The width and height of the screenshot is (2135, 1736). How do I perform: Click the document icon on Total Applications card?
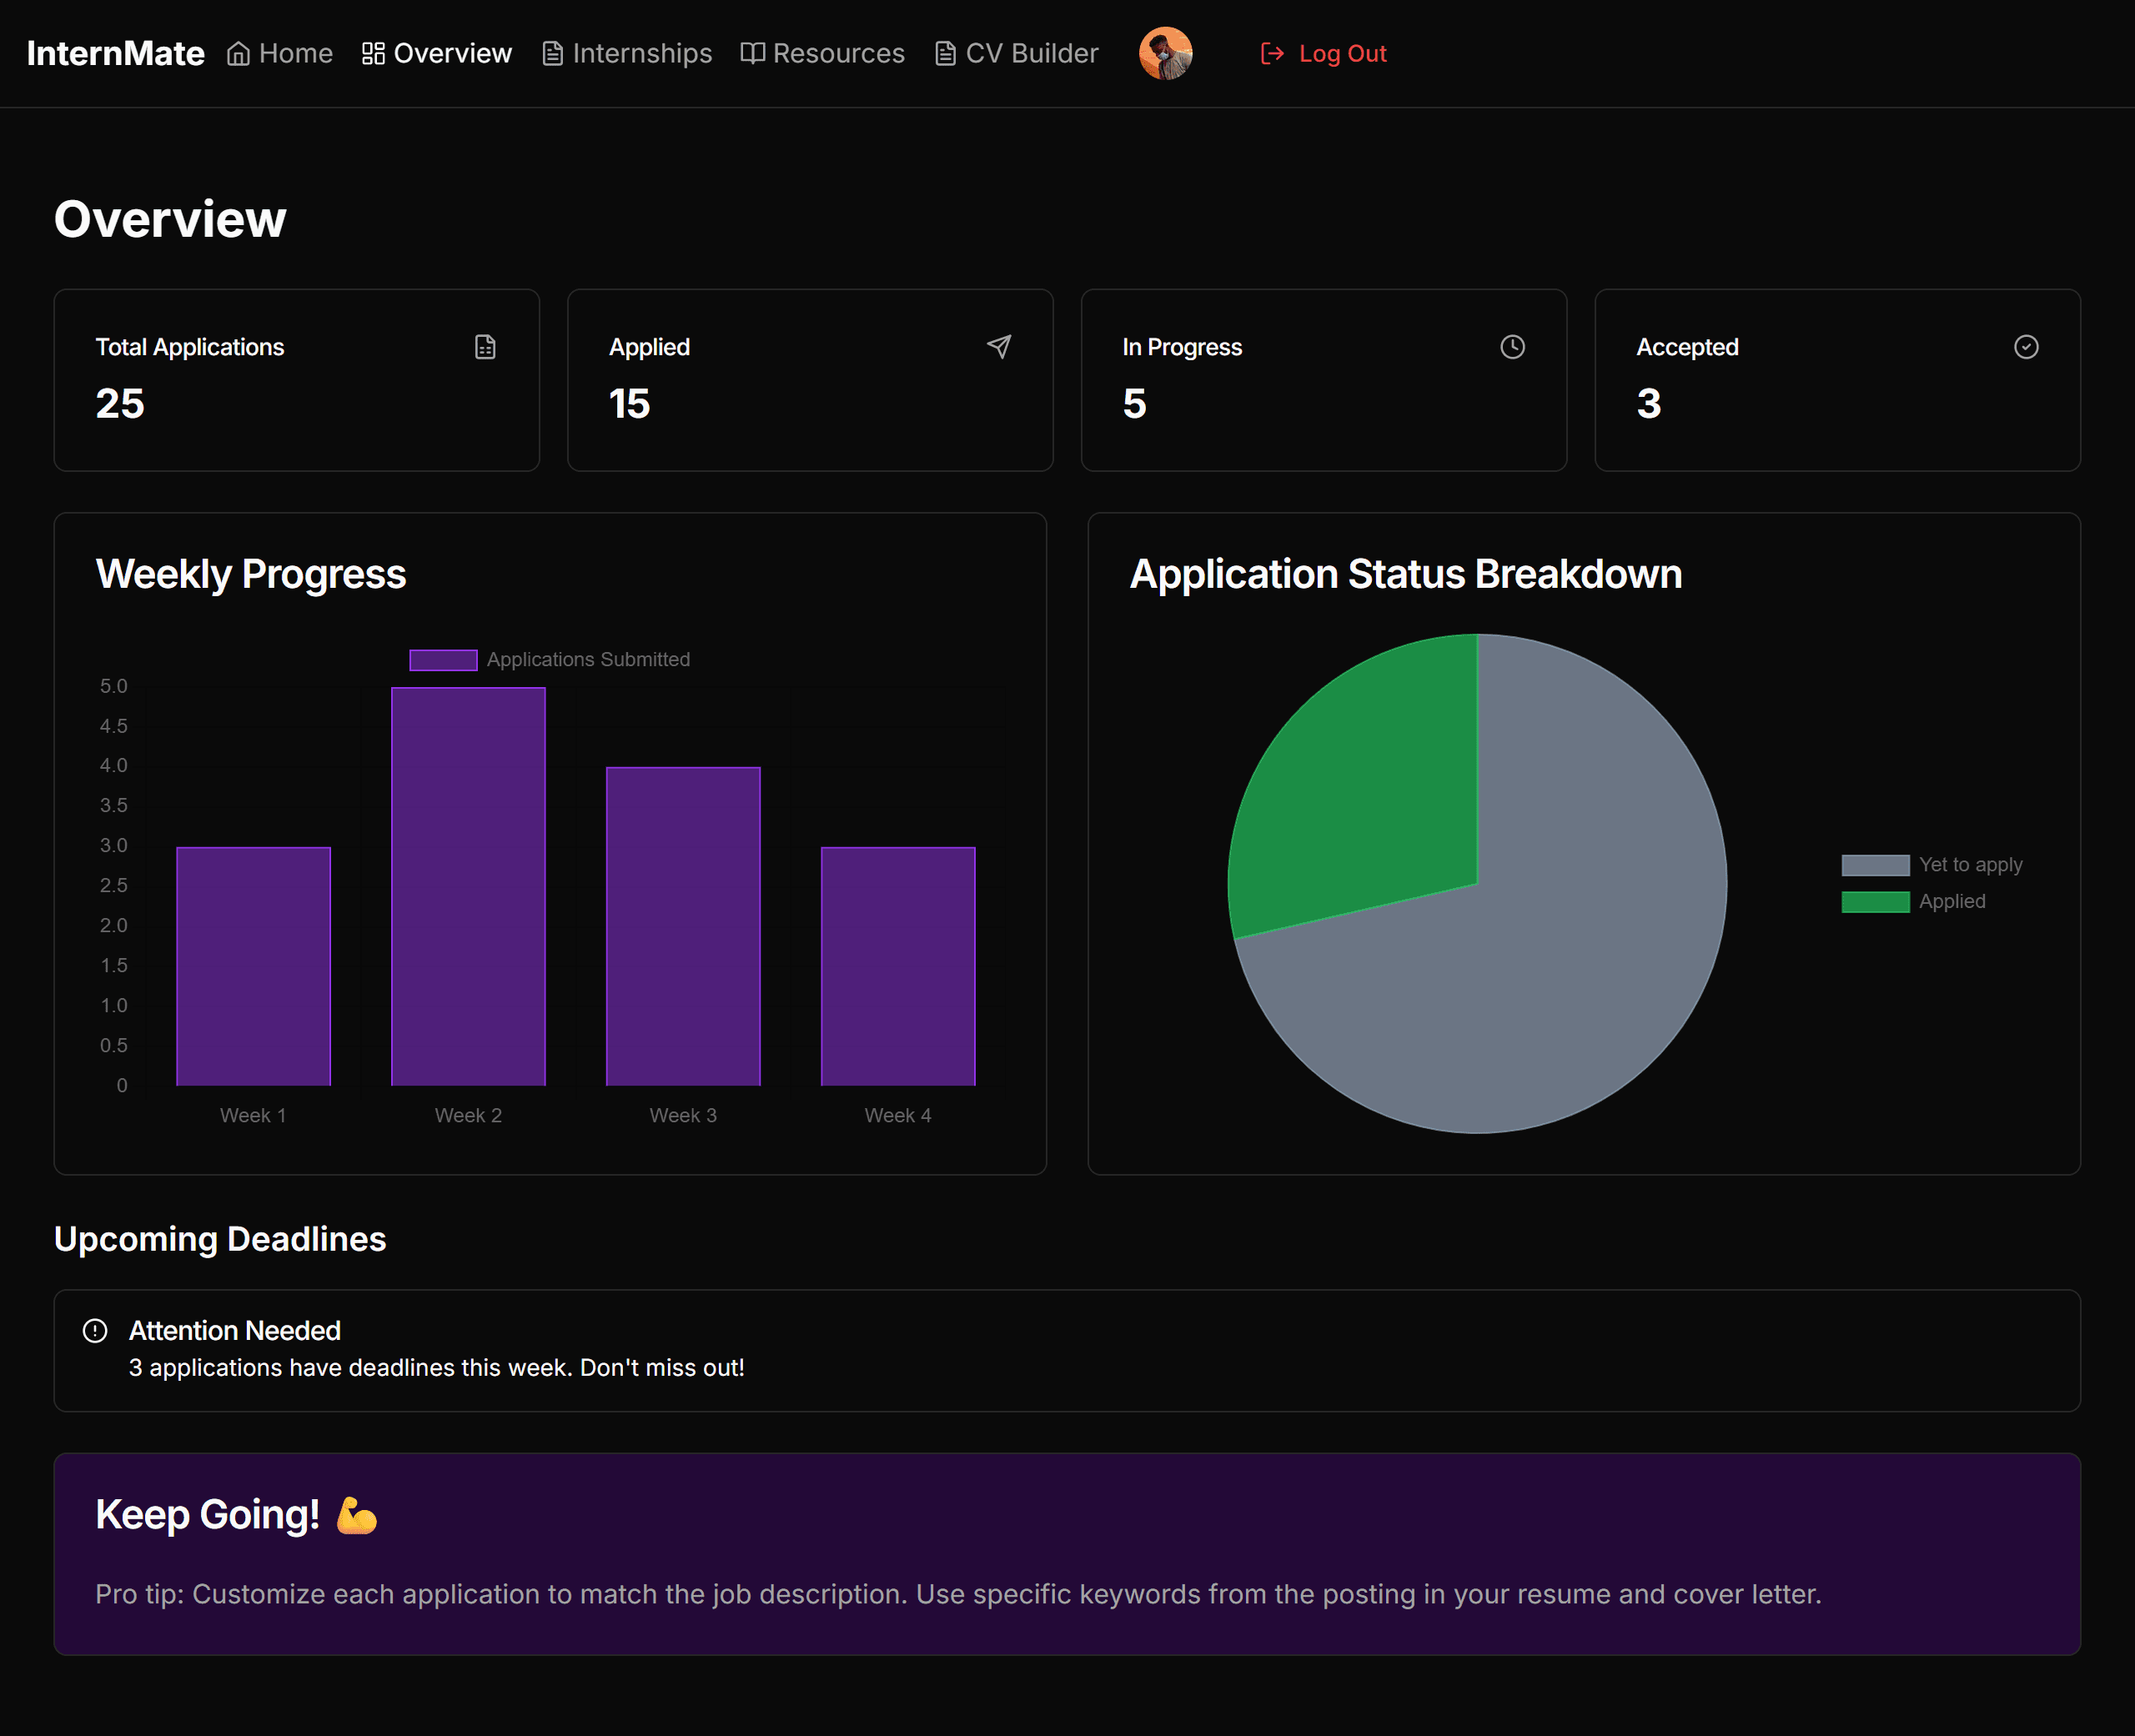pyautogui.click(x=485, y=347)
